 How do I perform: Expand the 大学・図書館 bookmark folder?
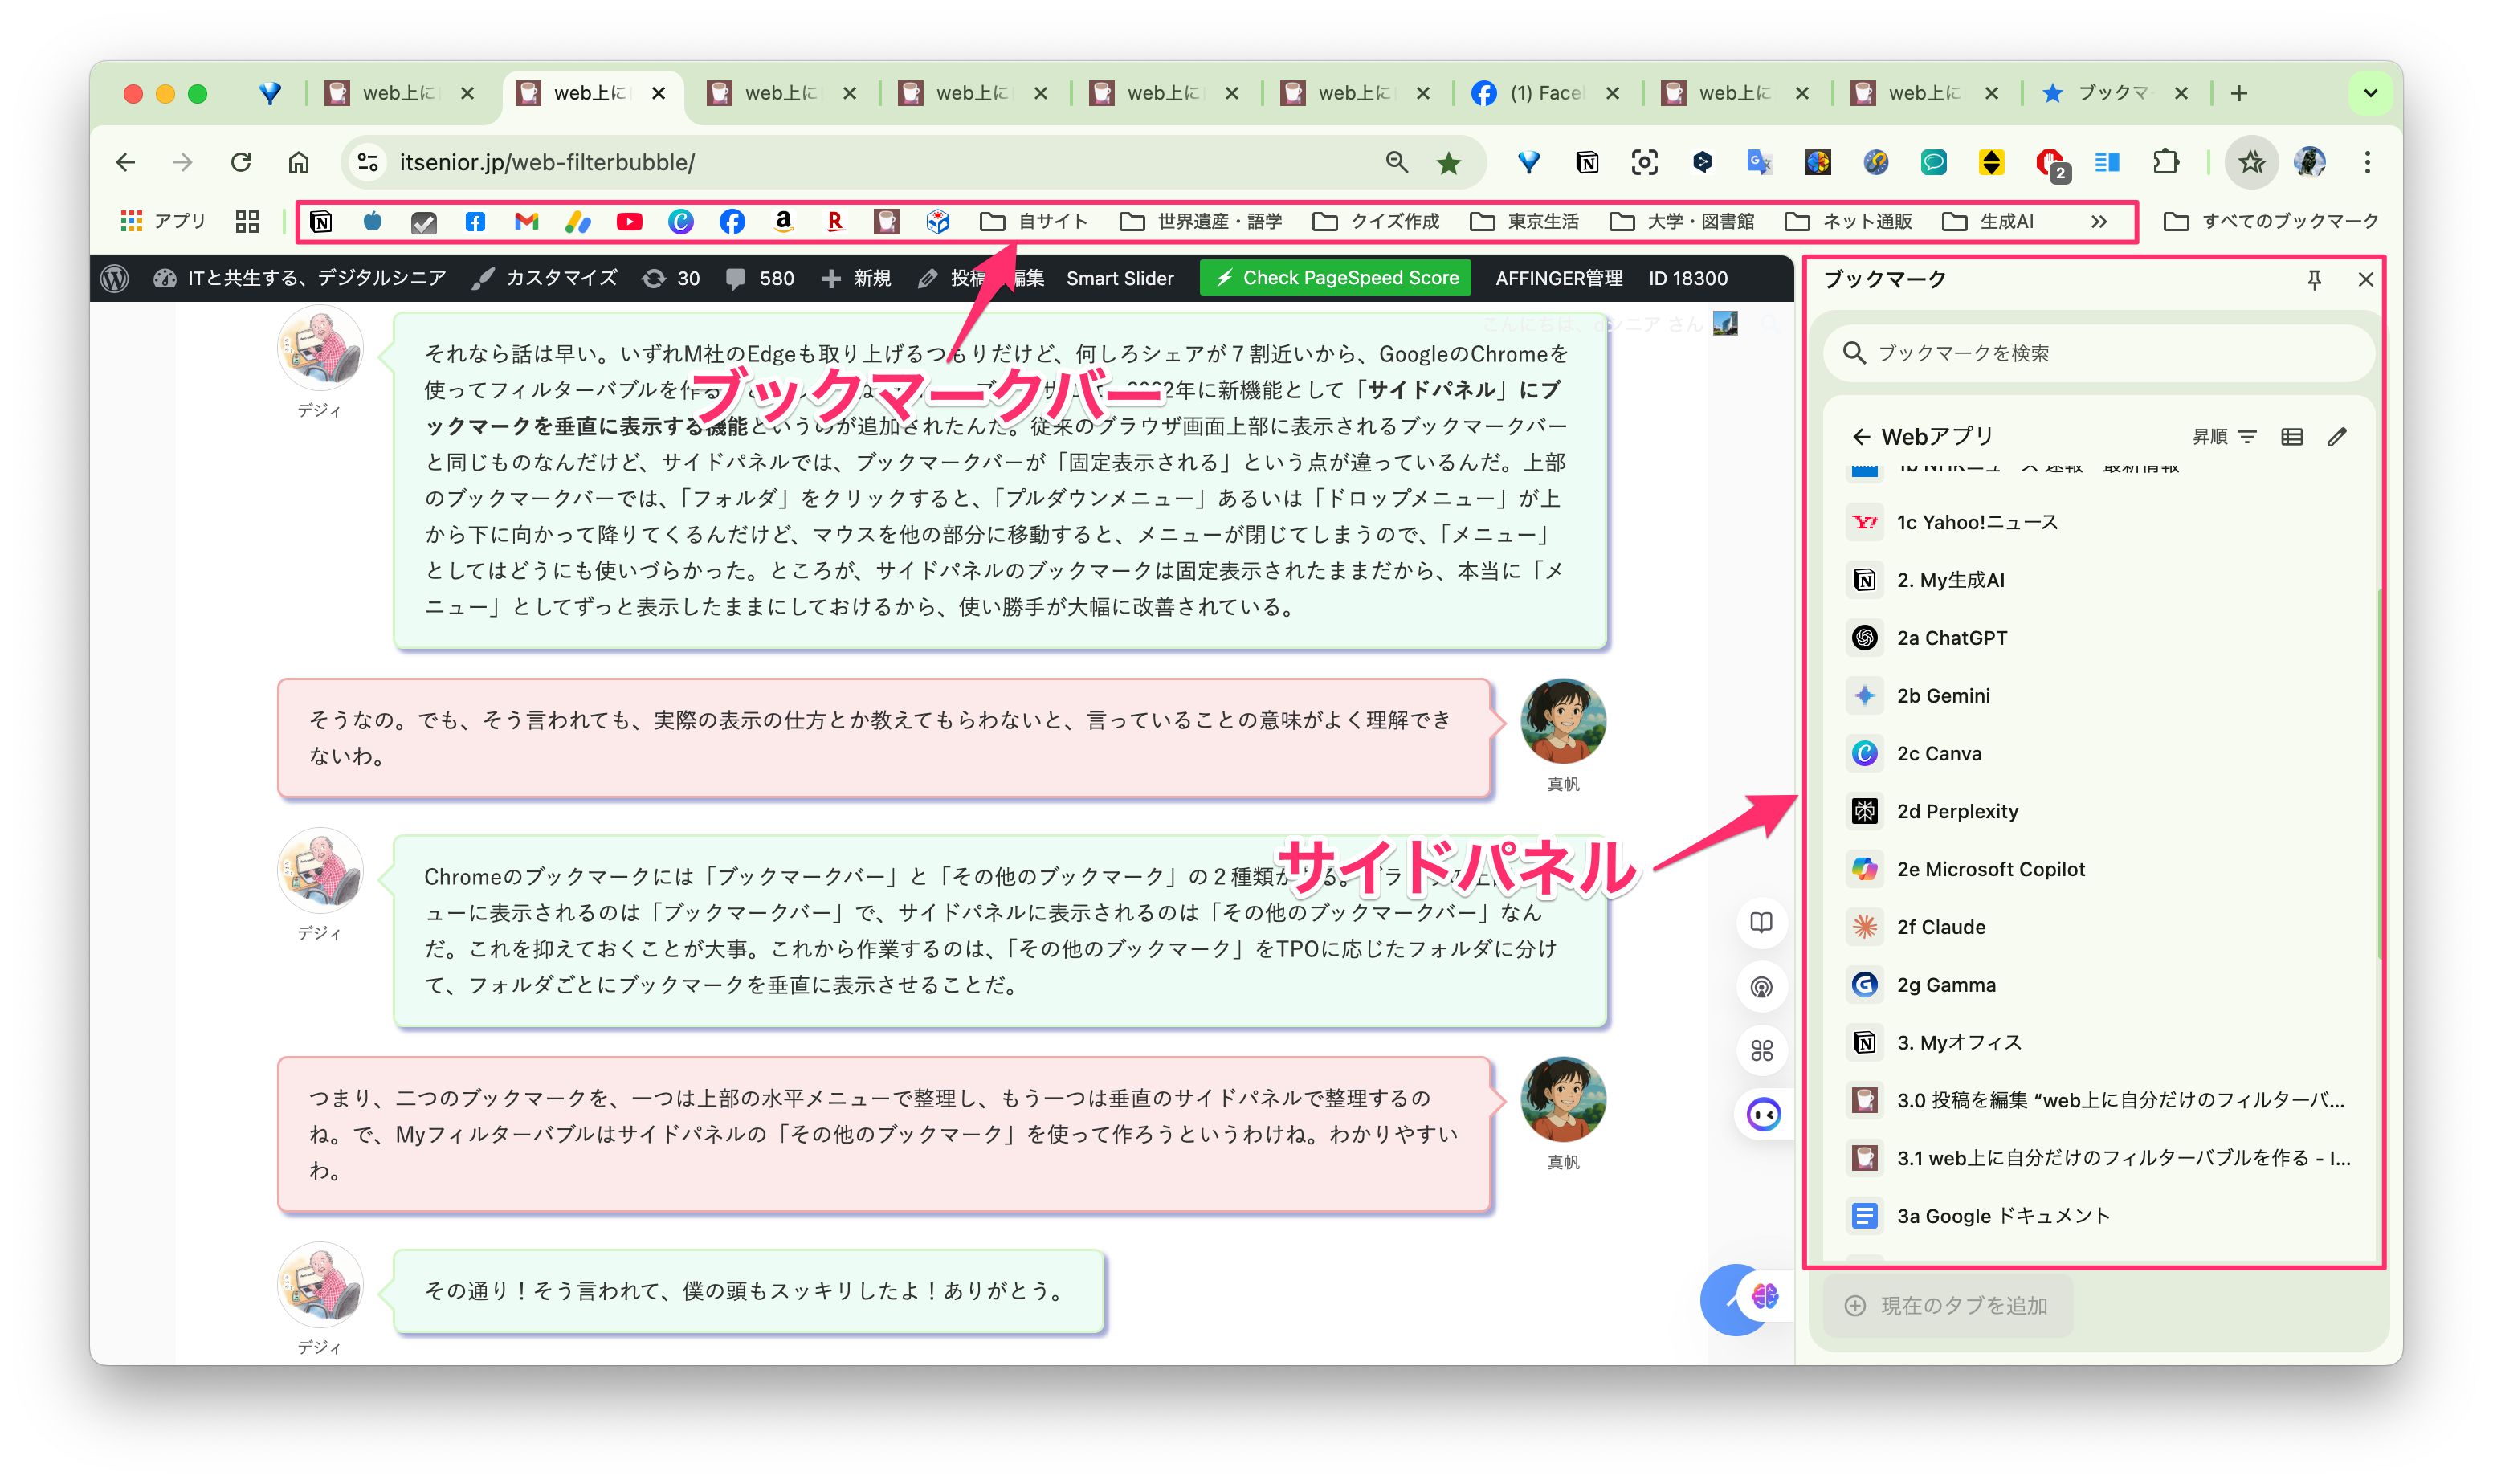(x=1681, y=221)
